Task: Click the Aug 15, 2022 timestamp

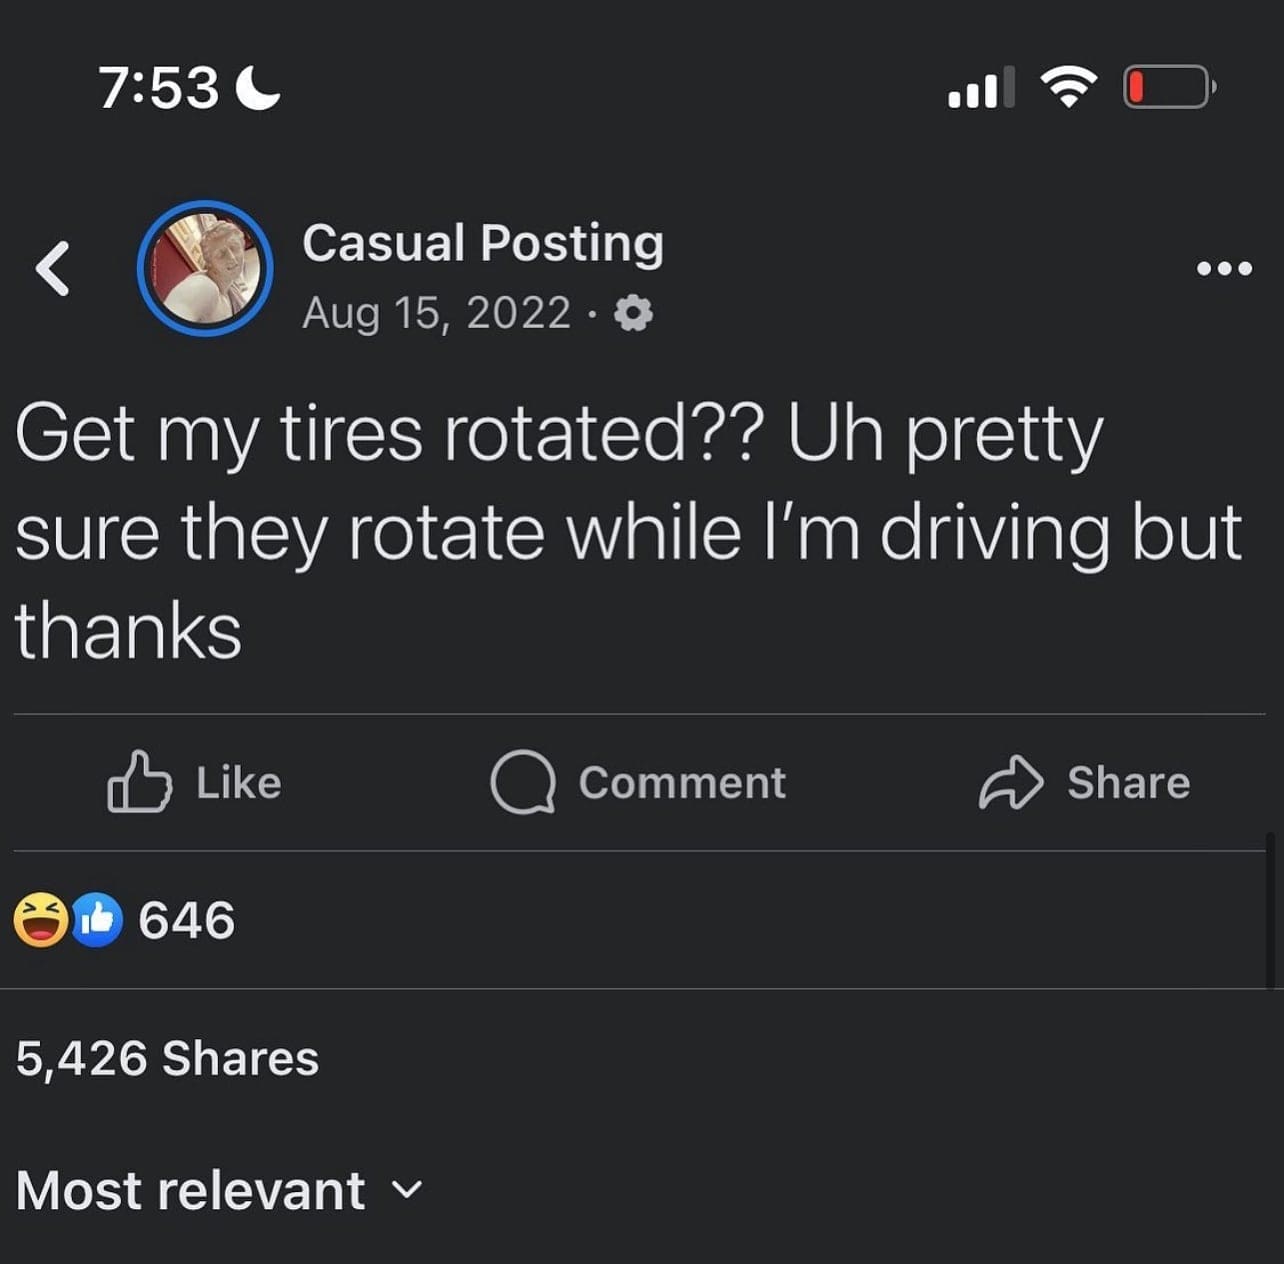Action: (436, 313)
